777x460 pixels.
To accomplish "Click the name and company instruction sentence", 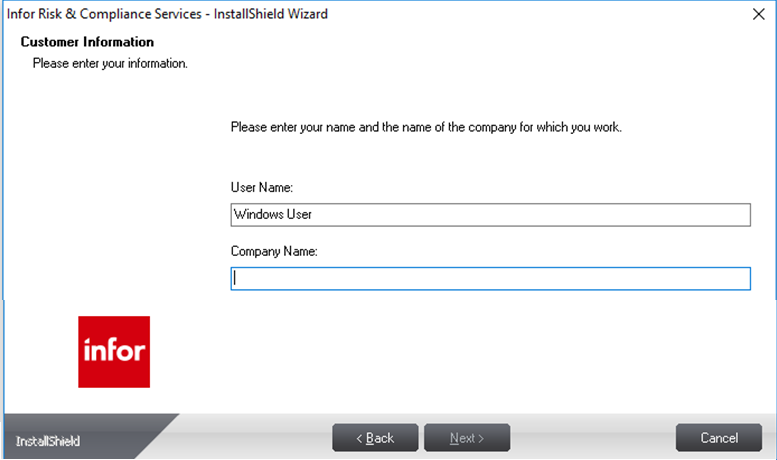I will (426, 127).
